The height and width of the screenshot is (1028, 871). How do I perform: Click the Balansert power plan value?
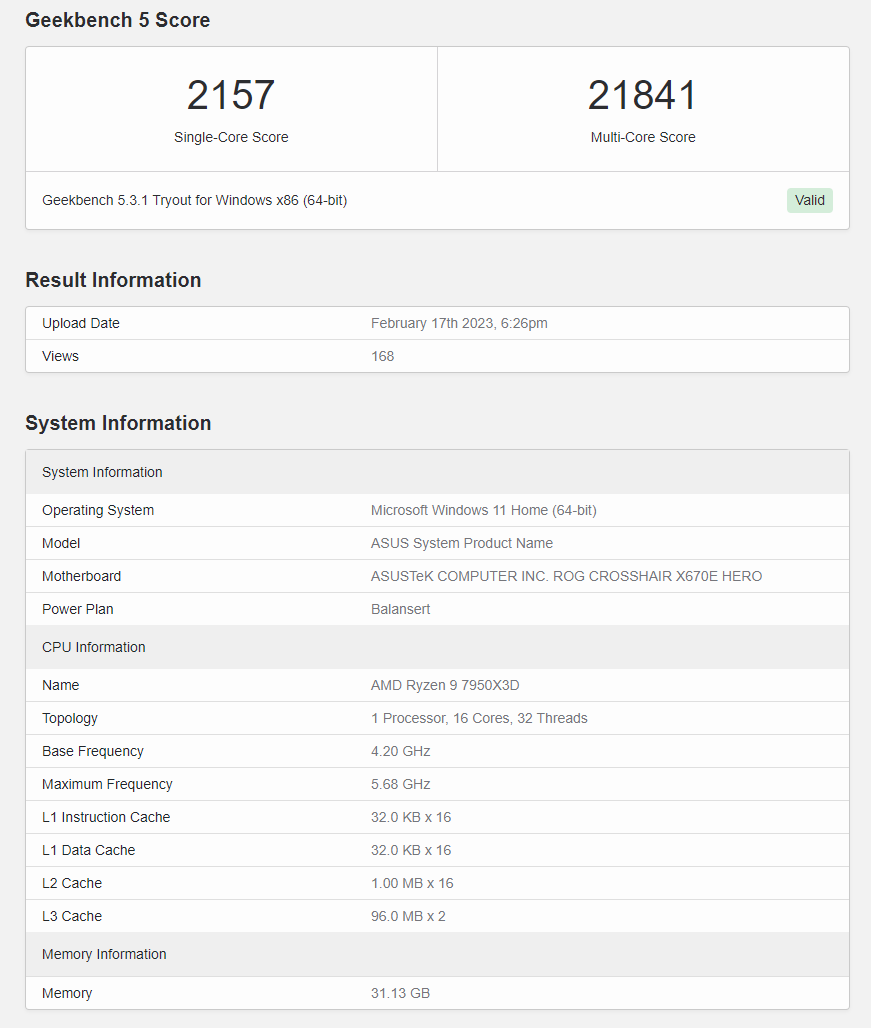pyautogui.click(x=400, y=609)
